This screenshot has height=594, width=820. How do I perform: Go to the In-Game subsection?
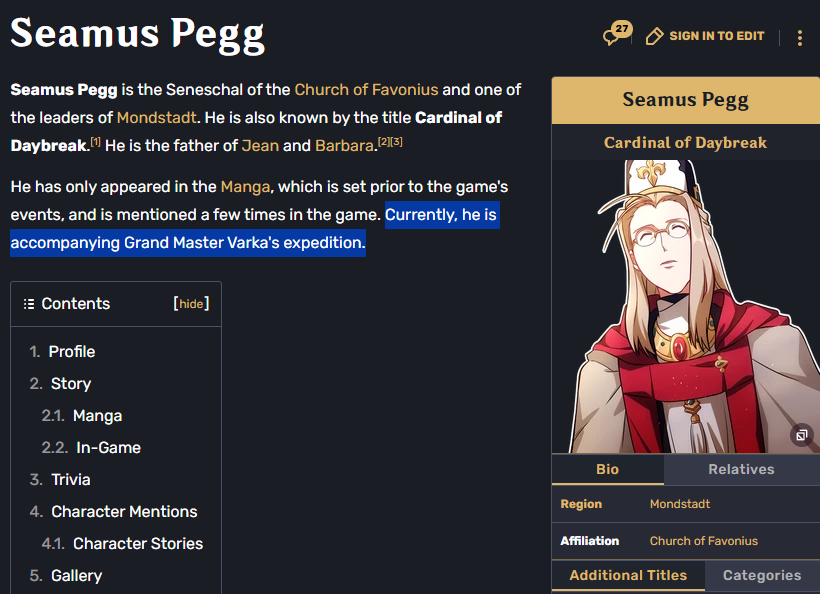(108, 448)
